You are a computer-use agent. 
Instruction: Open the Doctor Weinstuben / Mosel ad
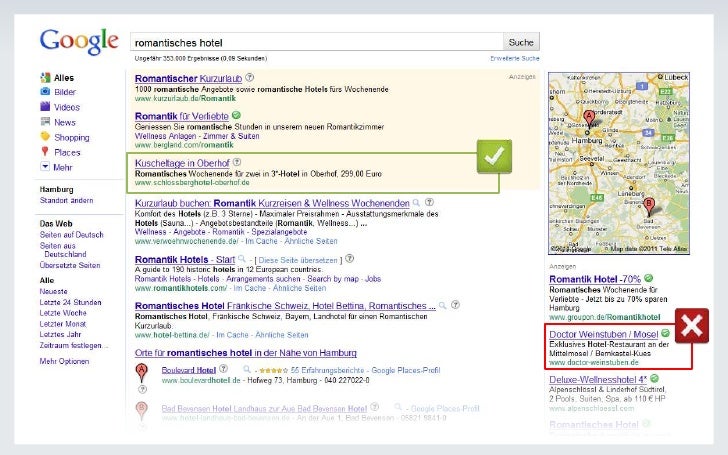click(x=604, y=334)
